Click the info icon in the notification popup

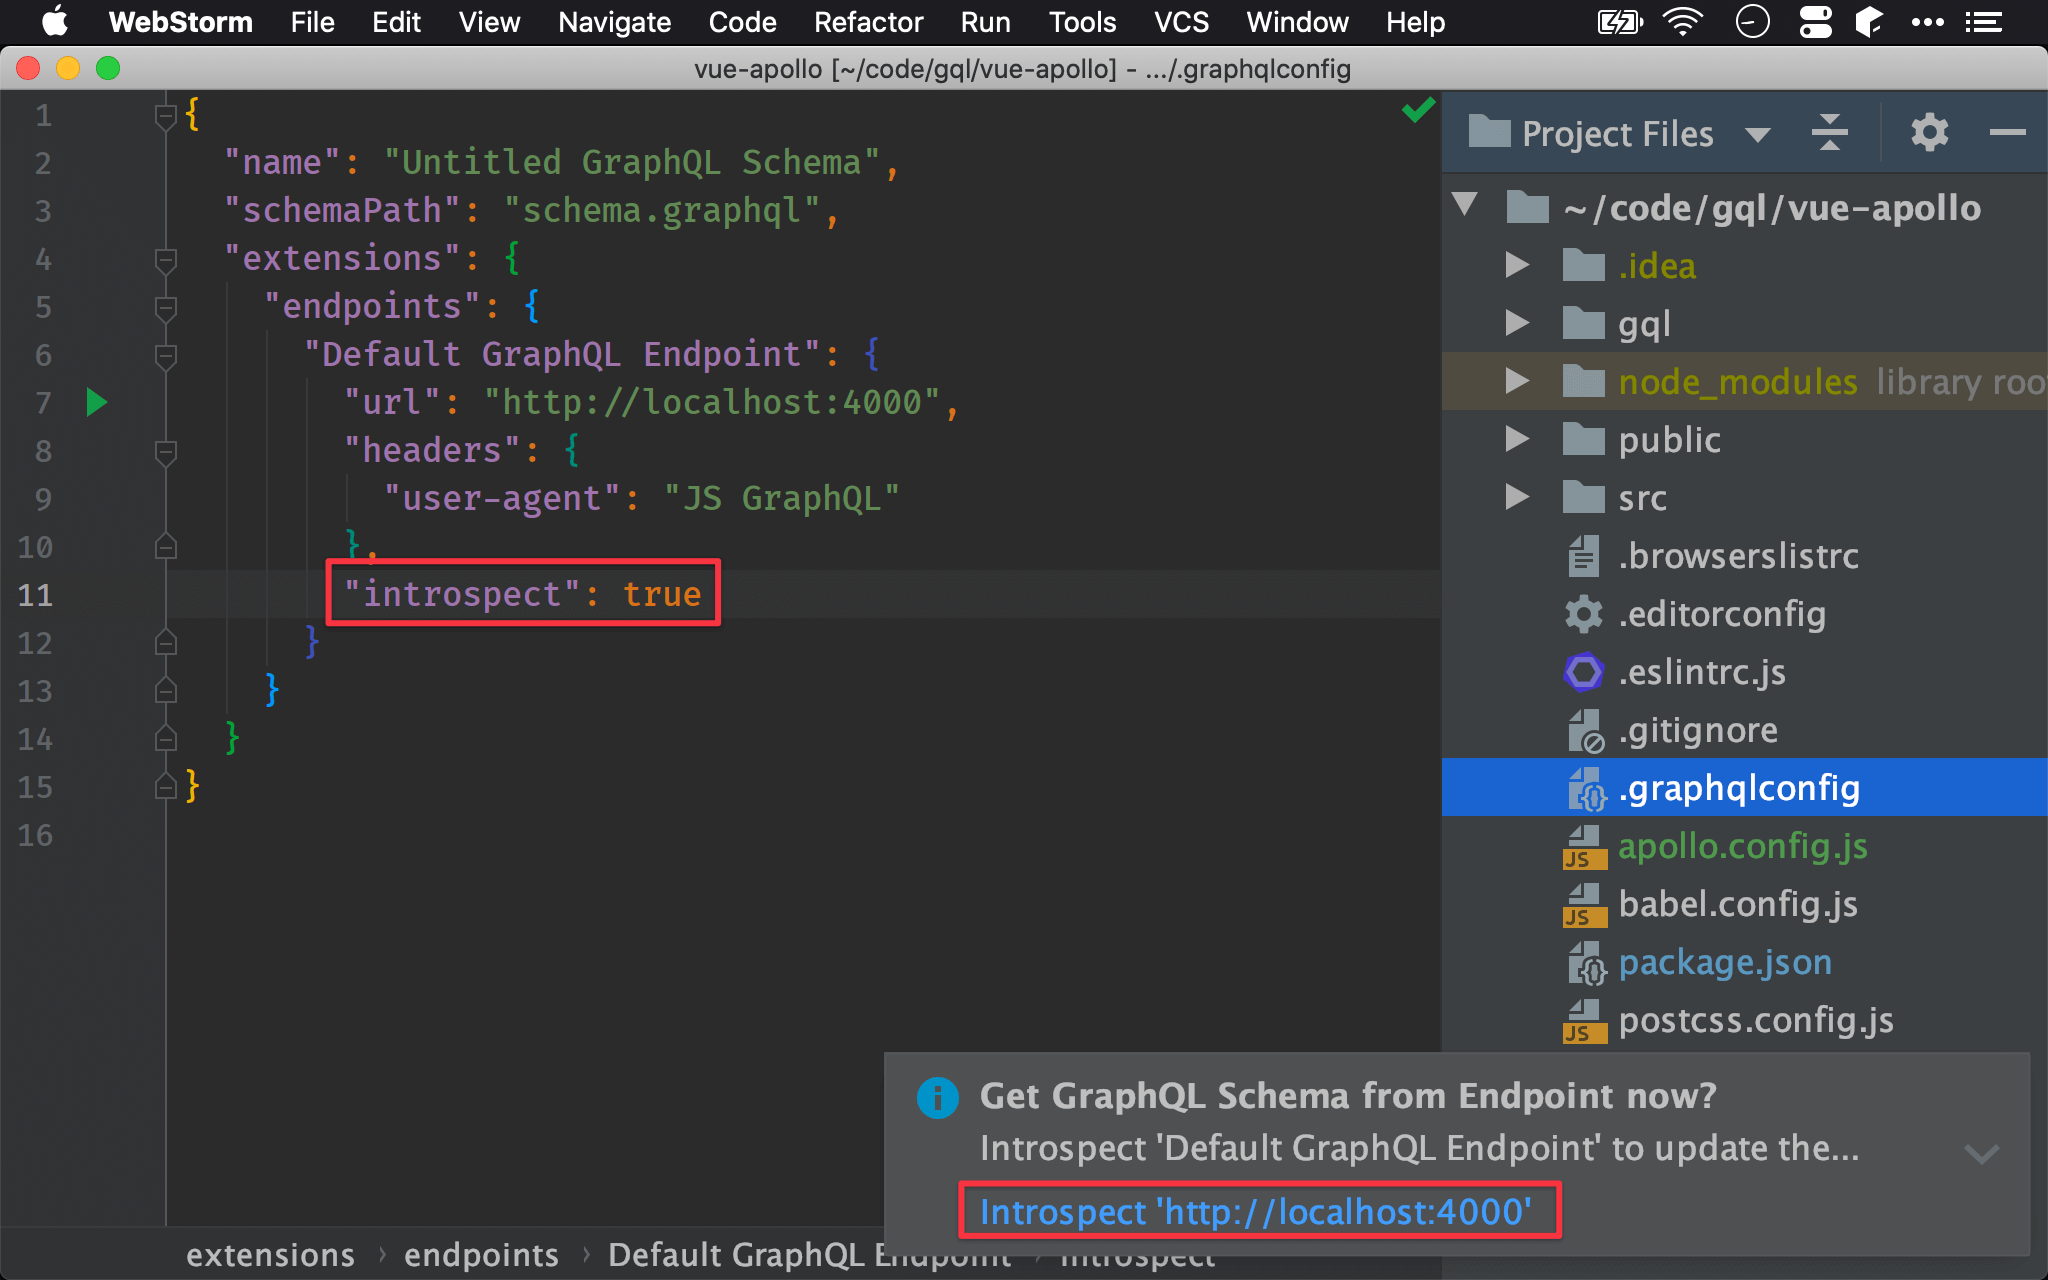click(x=938, y=1098)
